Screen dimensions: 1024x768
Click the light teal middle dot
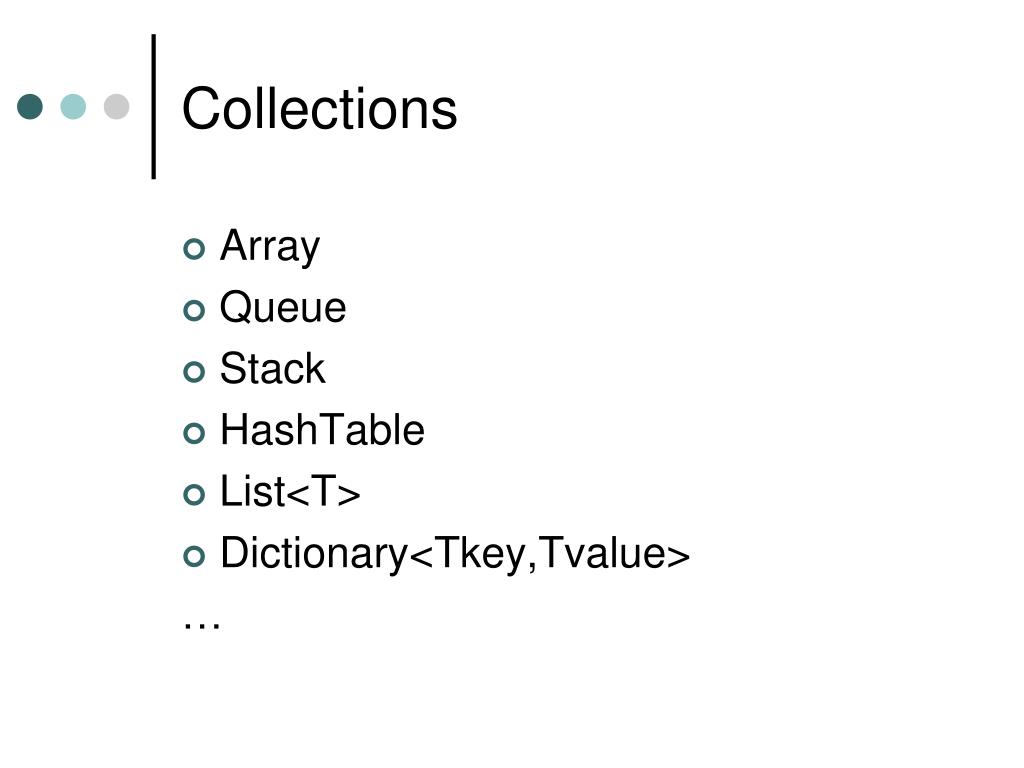(73, 106)
